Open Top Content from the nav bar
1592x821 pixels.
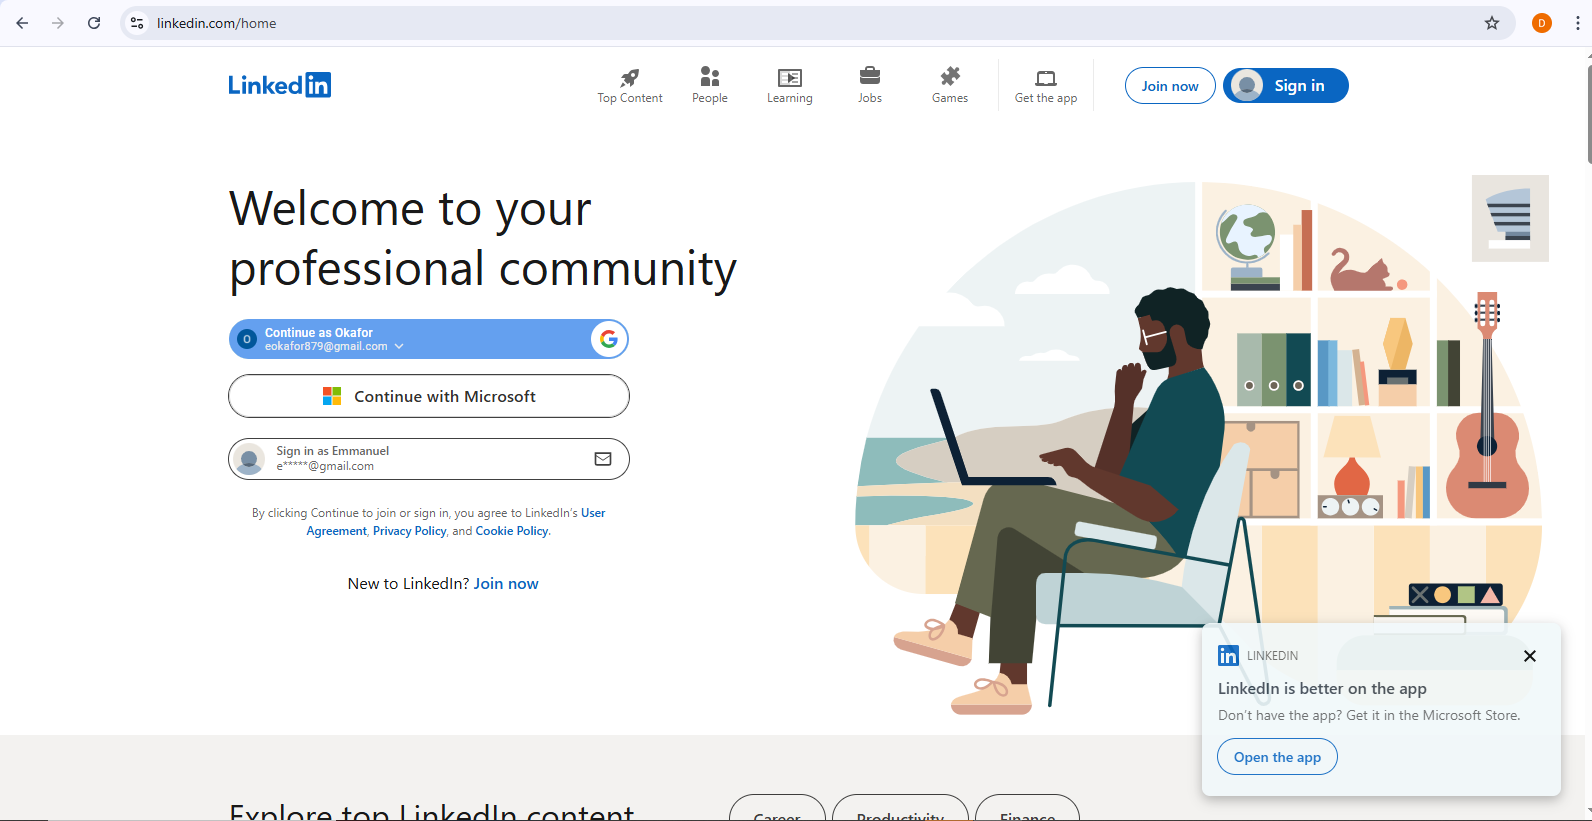point(630,86)
